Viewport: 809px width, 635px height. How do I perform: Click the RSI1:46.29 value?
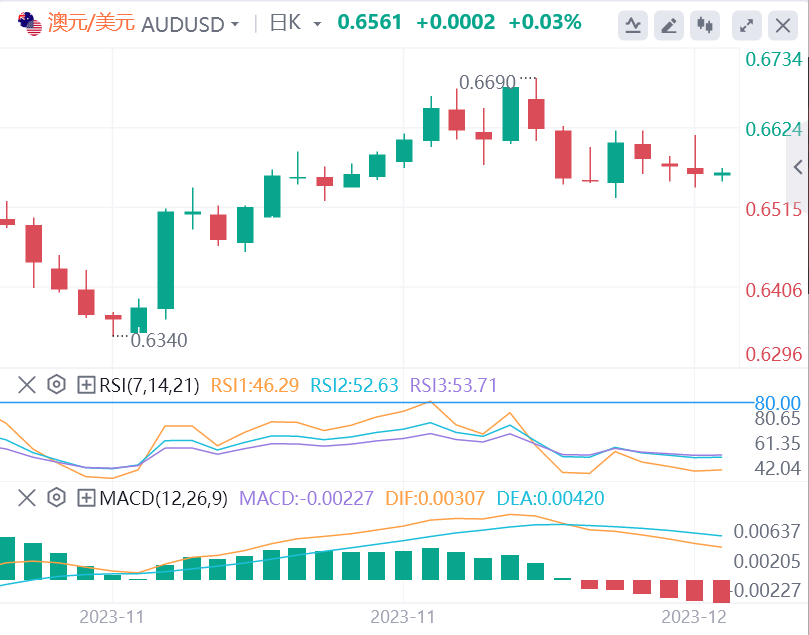tap(255, 385)
